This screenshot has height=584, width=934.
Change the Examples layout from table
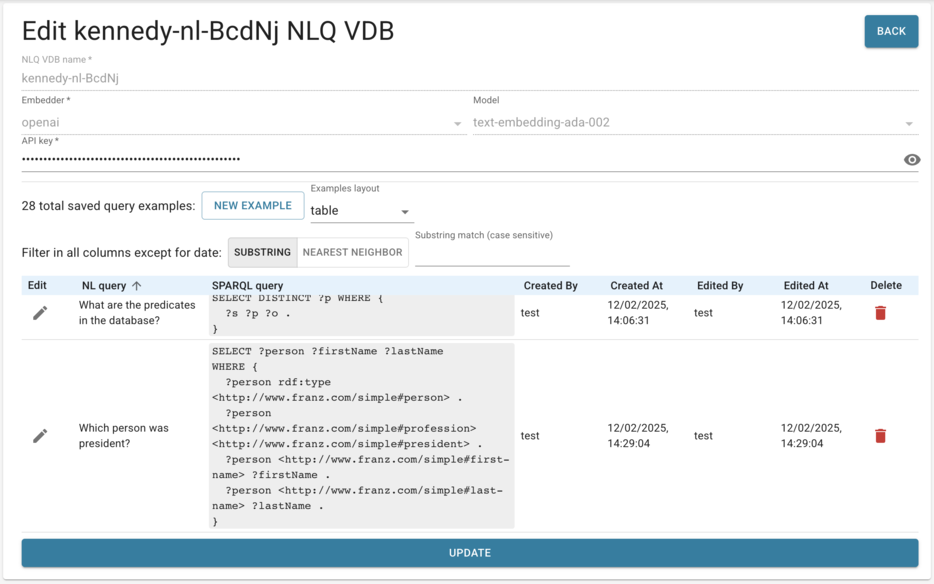pos(360,211)
